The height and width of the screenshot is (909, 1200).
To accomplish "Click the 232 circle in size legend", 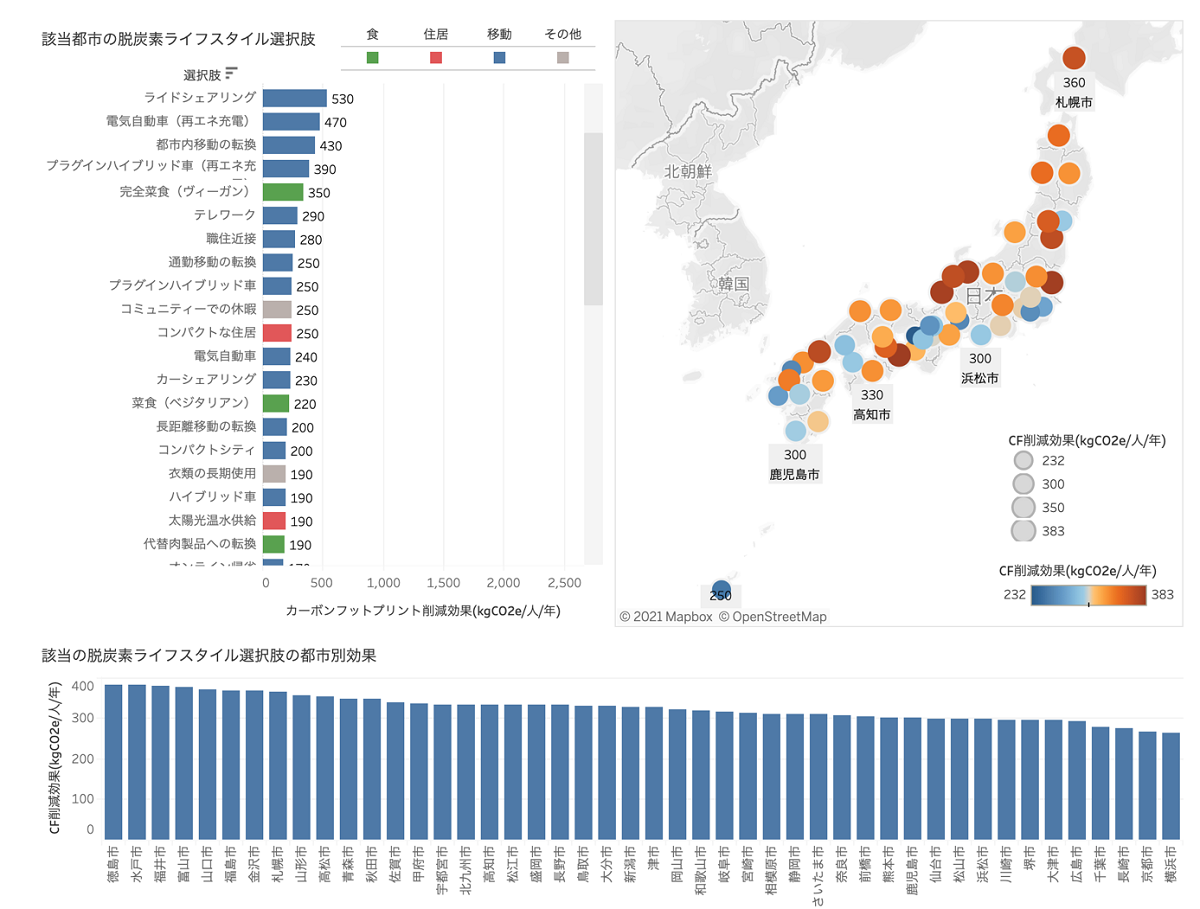I will 1023,461.
